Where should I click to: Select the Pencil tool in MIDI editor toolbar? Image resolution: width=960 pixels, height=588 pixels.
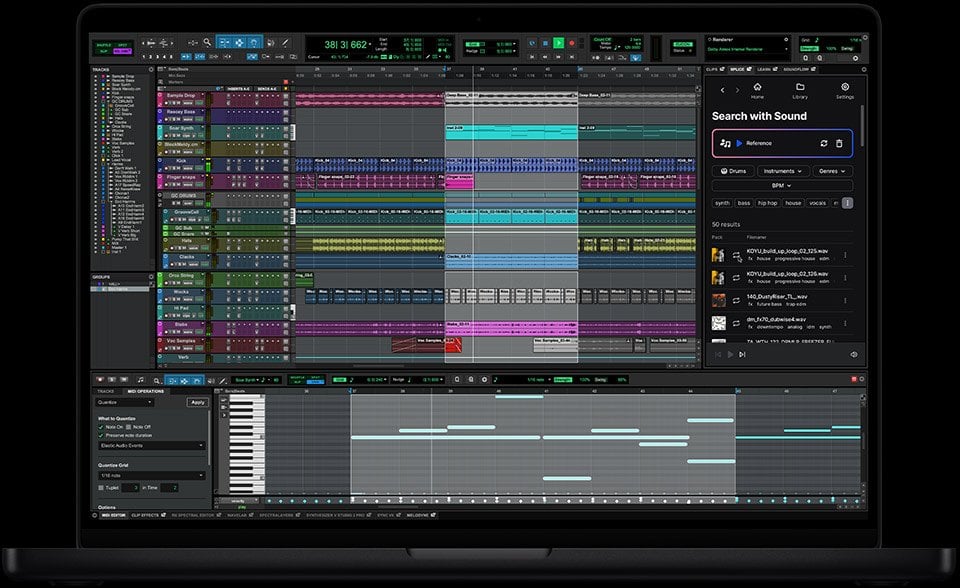(222, 380)
